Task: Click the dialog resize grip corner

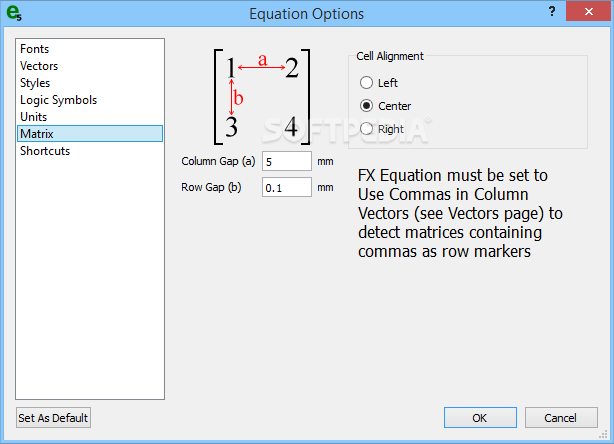Action: 603,435
